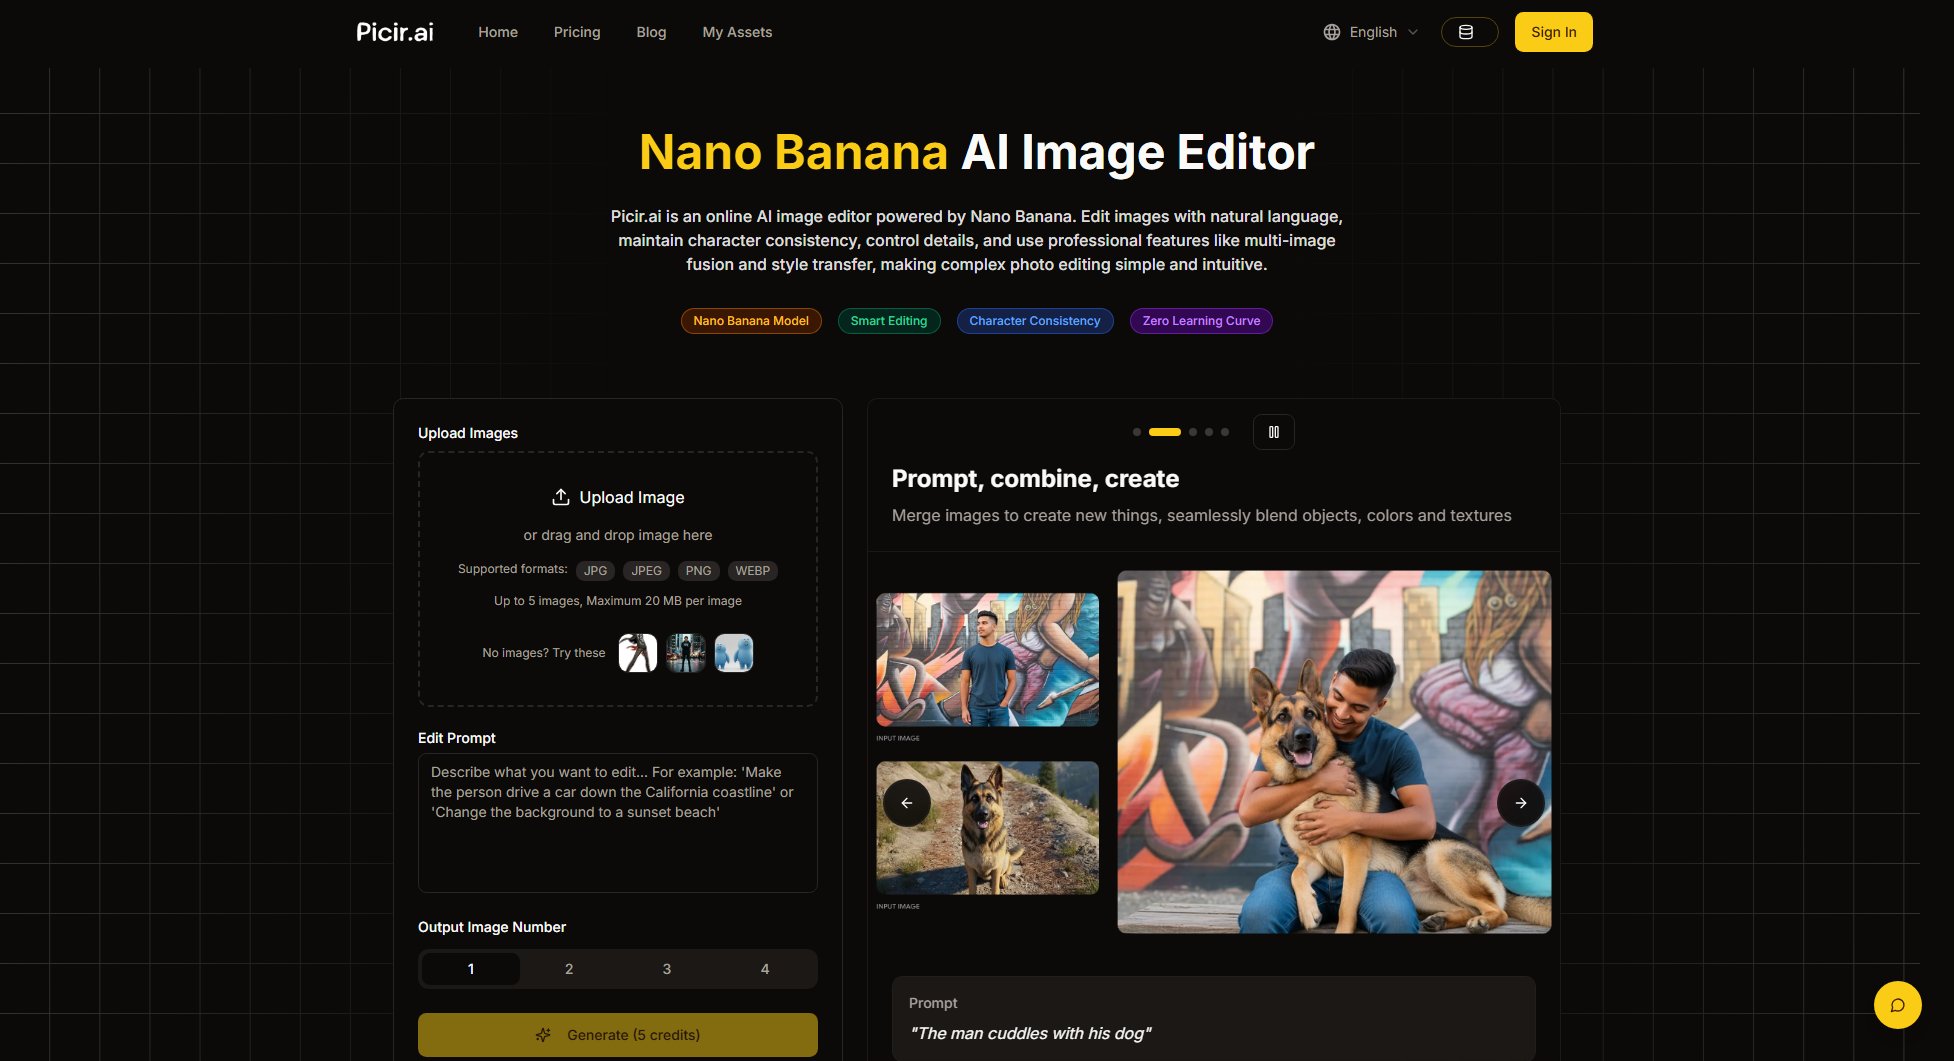Viewport: 1954px width, 1061px height.
Task: Click the JPG format badge
Action: (595, 571)
